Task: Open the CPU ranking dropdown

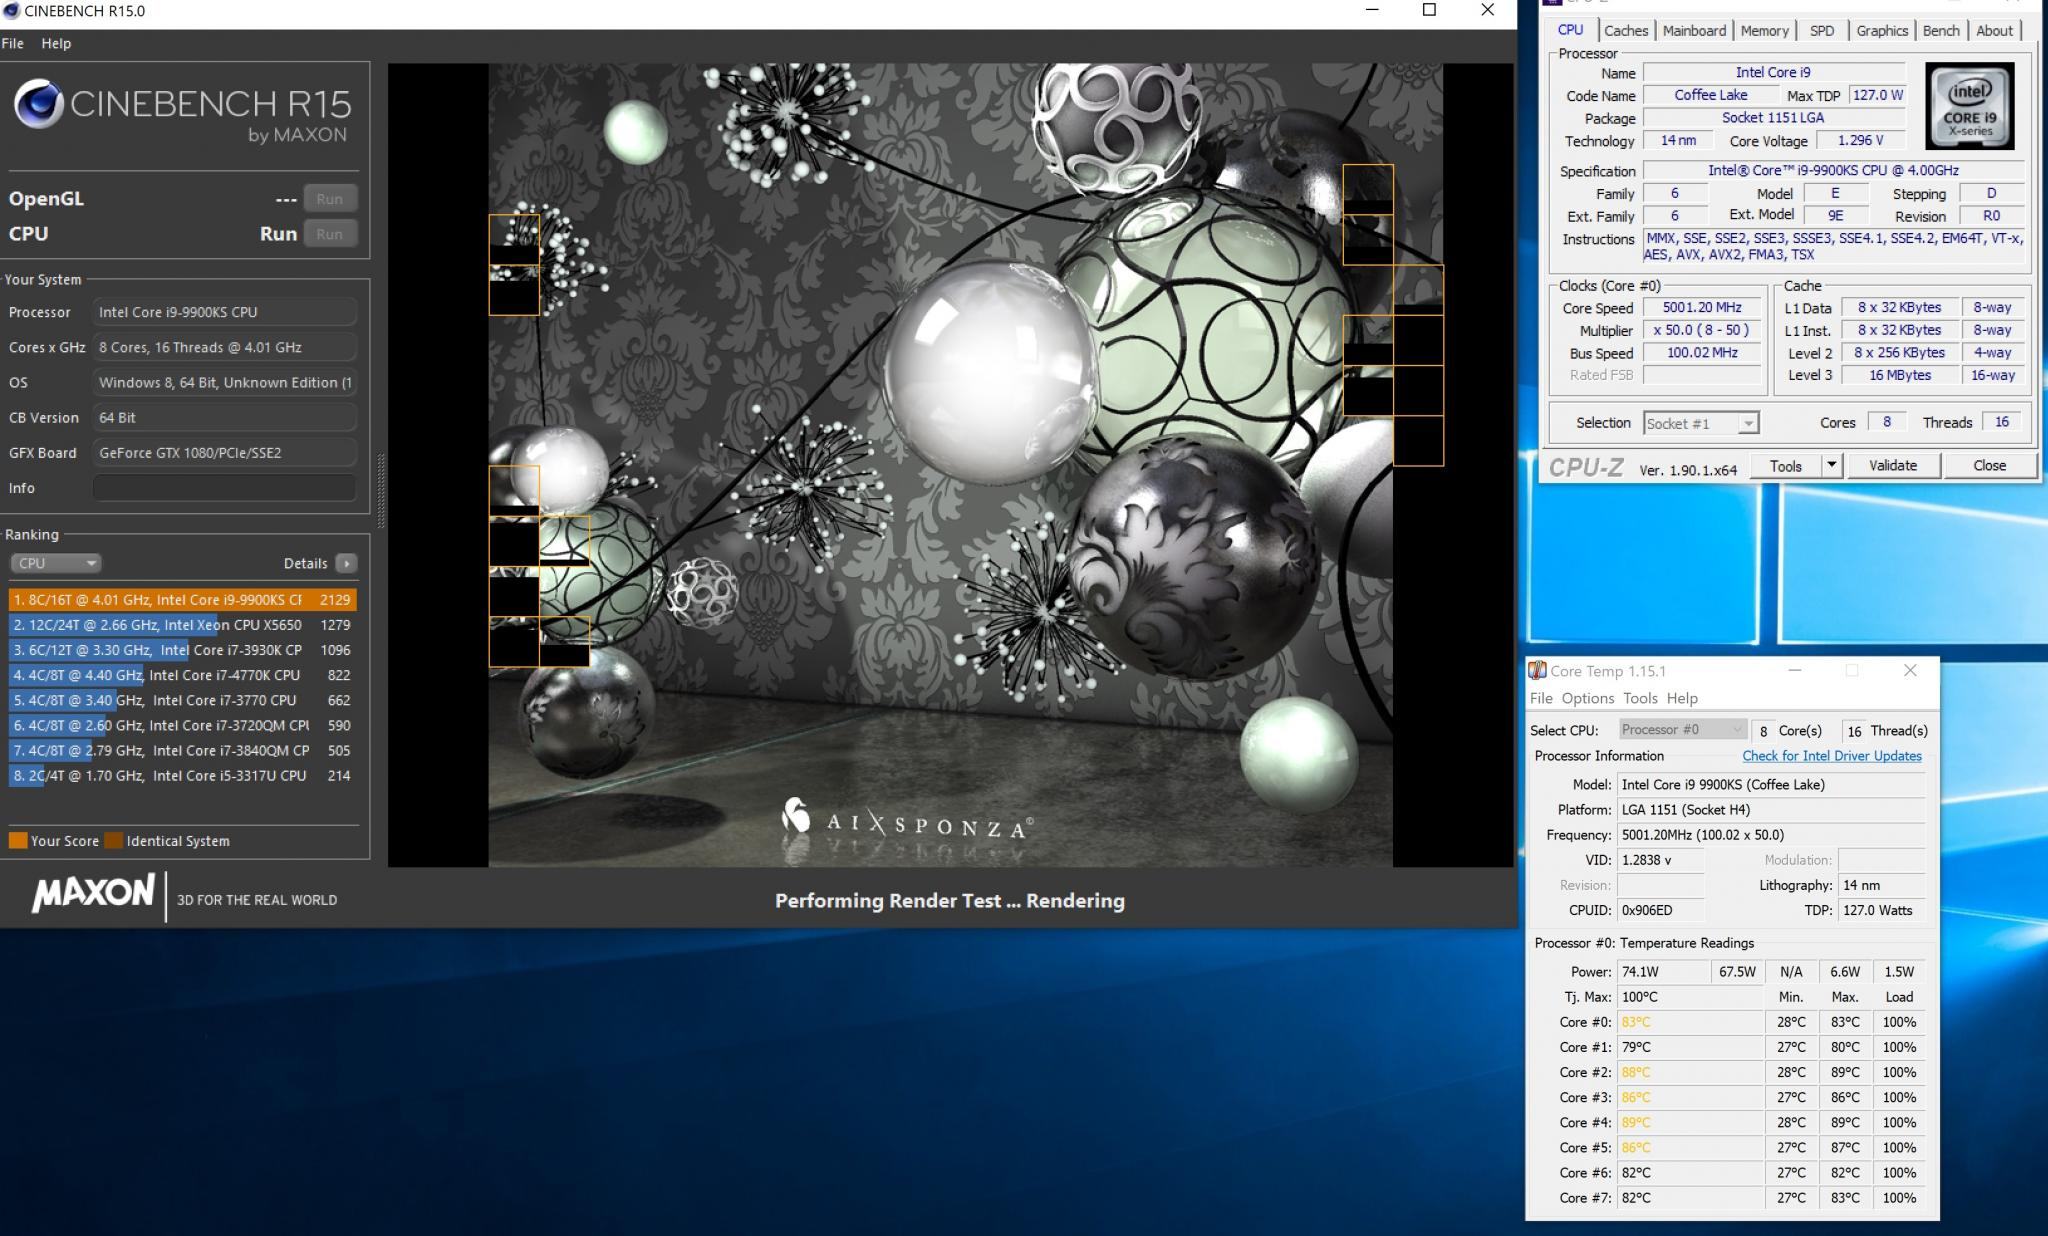Action: [x=56, y=563]
